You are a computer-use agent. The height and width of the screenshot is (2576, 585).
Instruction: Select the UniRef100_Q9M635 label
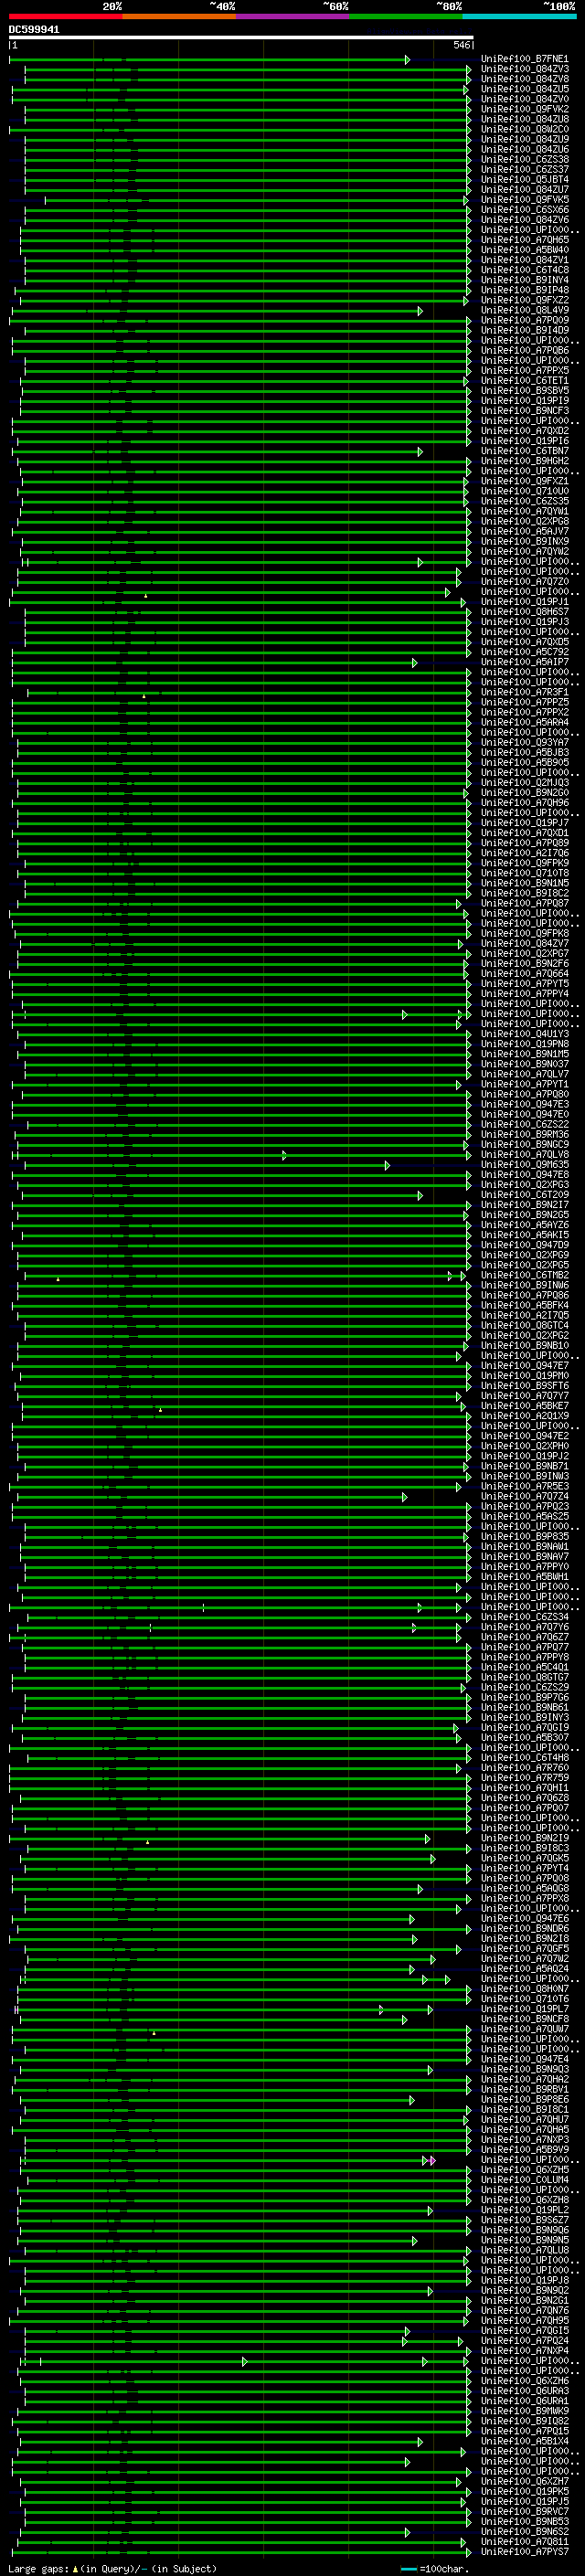pyautogui.click(x=525, y=1164)
